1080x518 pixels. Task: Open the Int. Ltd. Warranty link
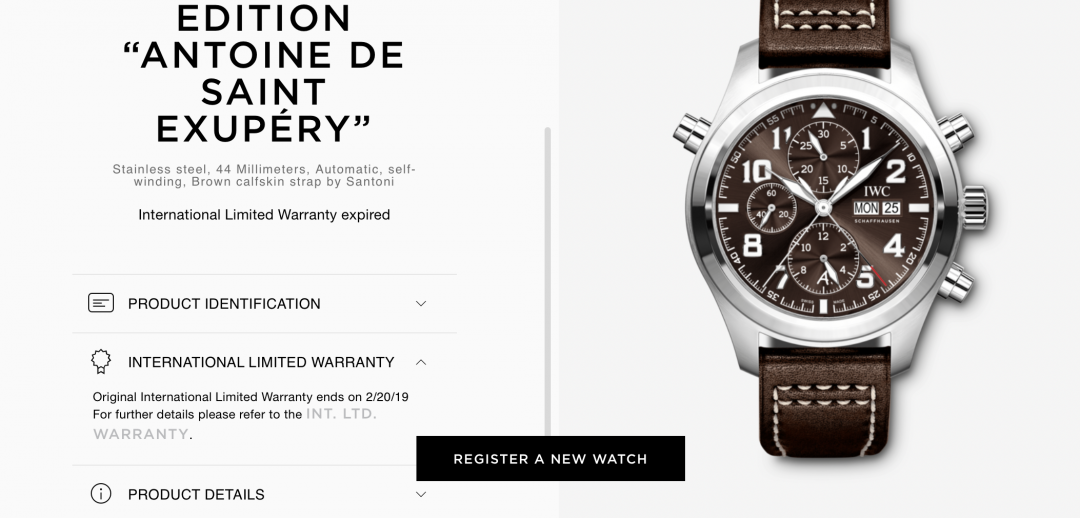(x=235, y=424)
